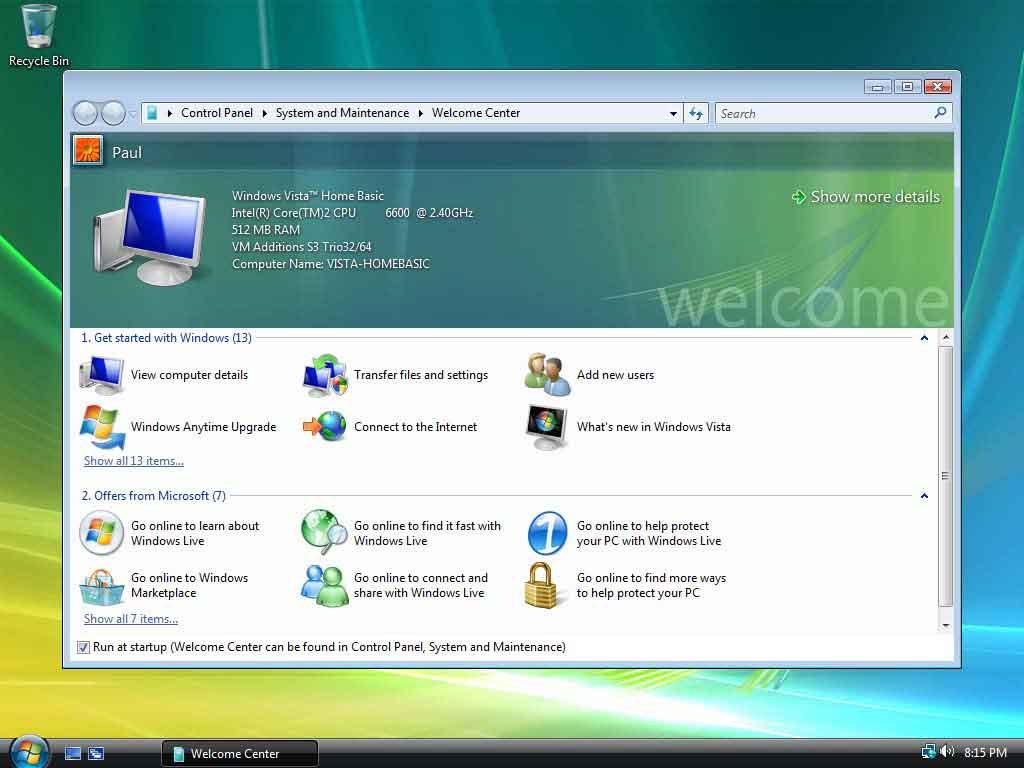Collapse the Get started with Windows section

click(923, 338)
